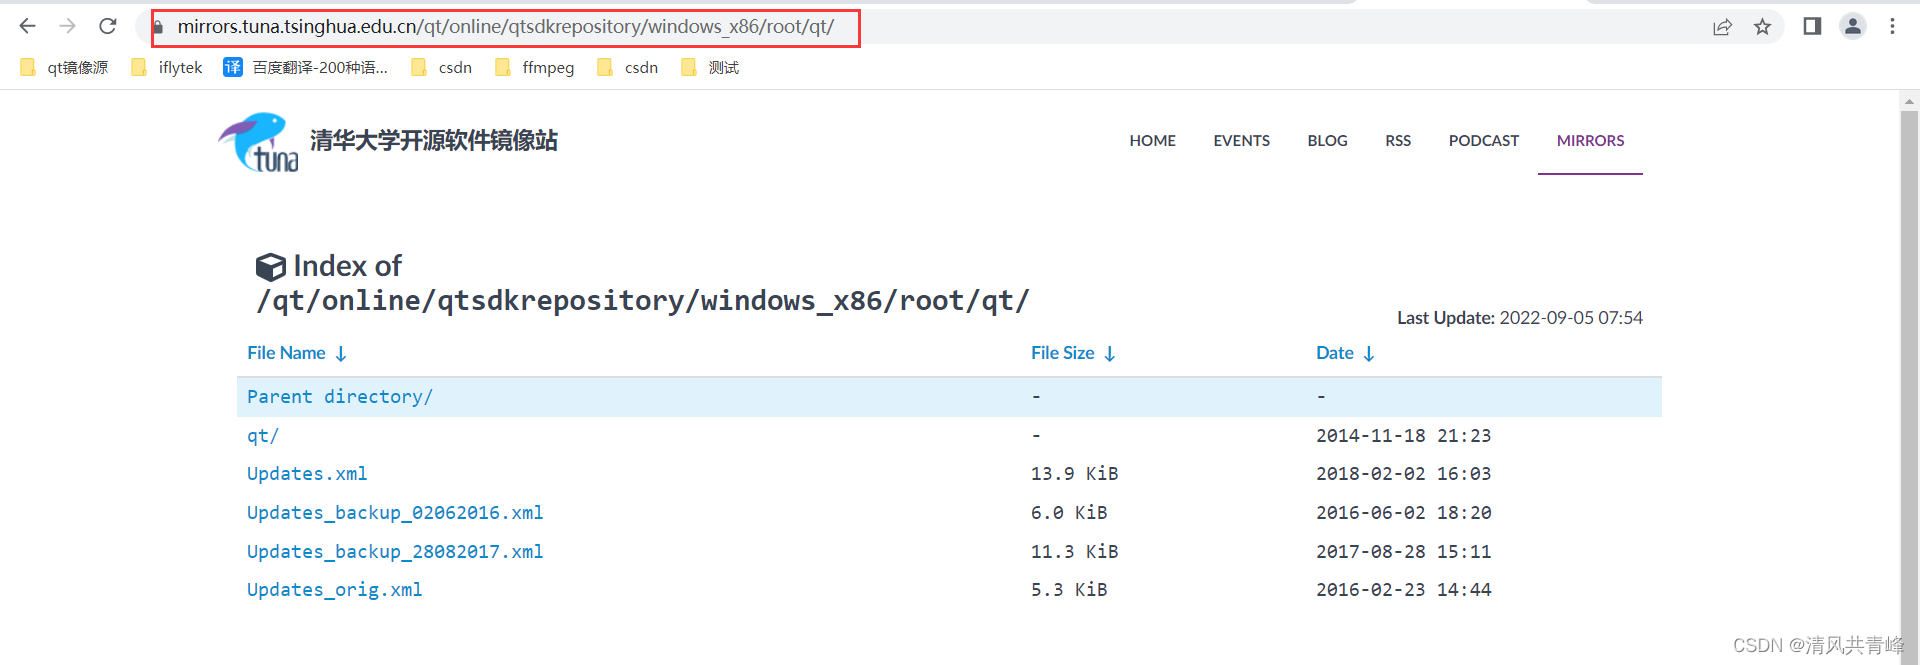Click the 6.0 KiB size value
1920x665 pixels.
point(1069,513)
